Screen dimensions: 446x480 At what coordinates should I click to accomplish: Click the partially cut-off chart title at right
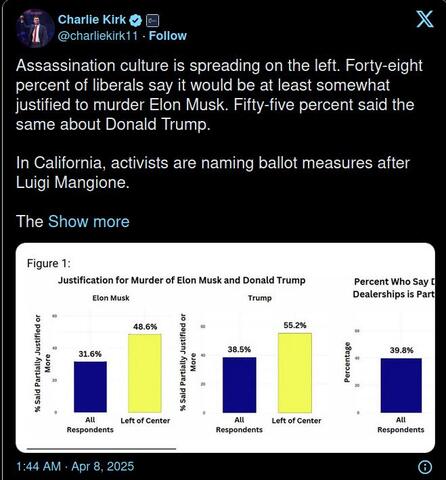point(394,288)
